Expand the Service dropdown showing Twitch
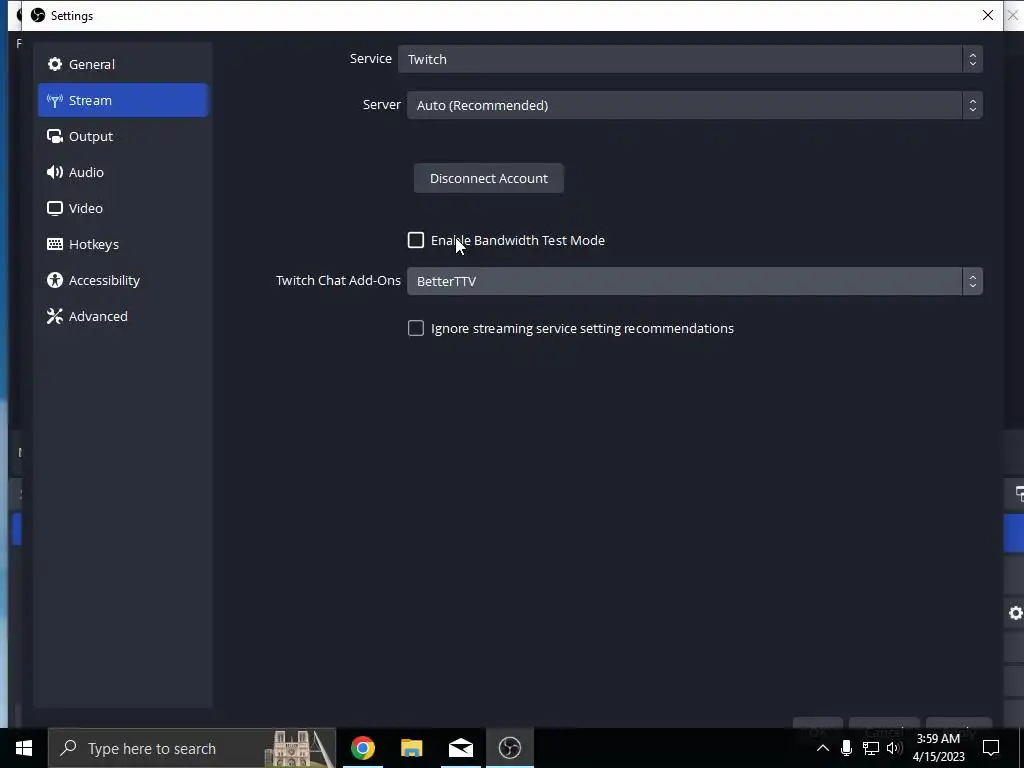The height and width of the screenshot is (768, 1024). click(x=690, y=59)
